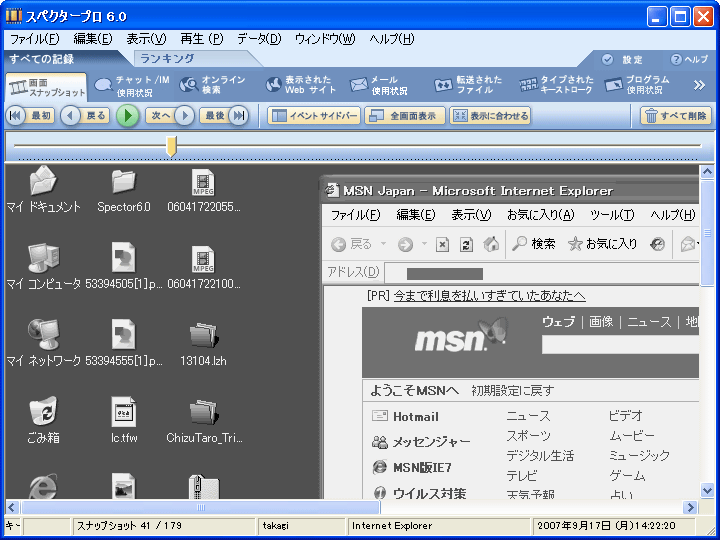
Task: Open the オンライン検索 category
Action: (x=213, y=85)
